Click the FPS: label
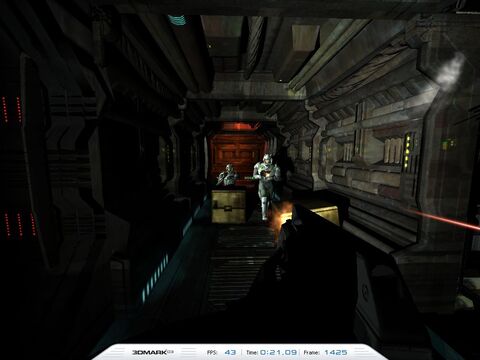 pyautogui.click(x=212, y=352)
